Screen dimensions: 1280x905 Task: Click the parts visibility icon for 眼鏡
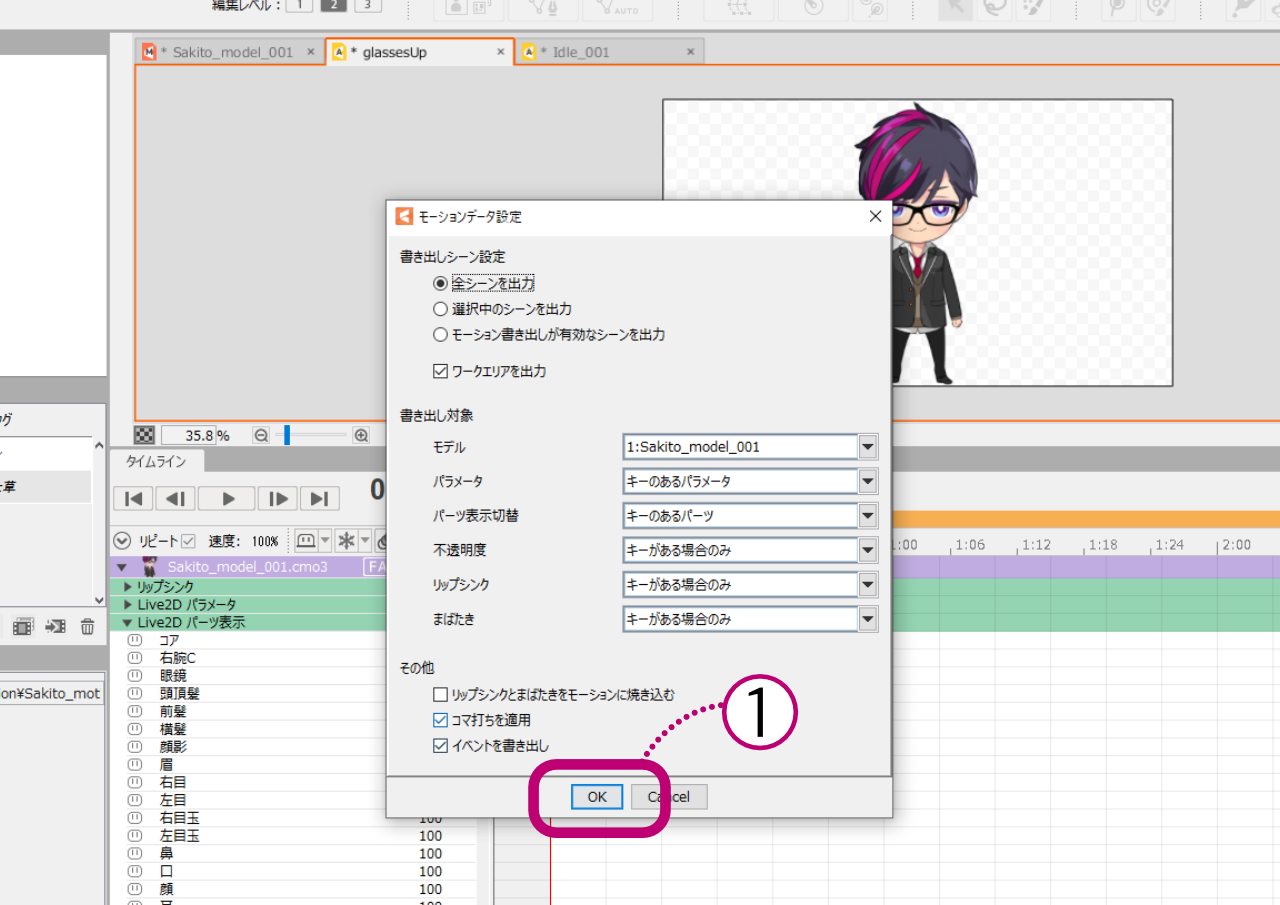point(135,676)
